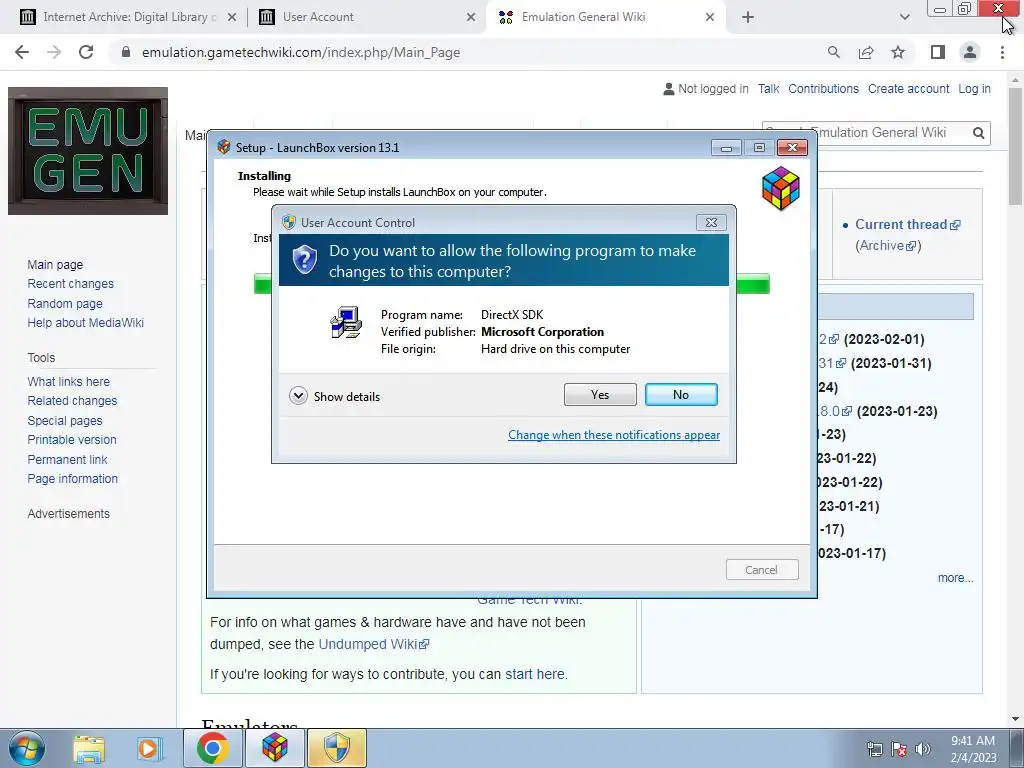Open the Chrome side panel
This screenshot has width=1024, height=768.
coord(938,52)
